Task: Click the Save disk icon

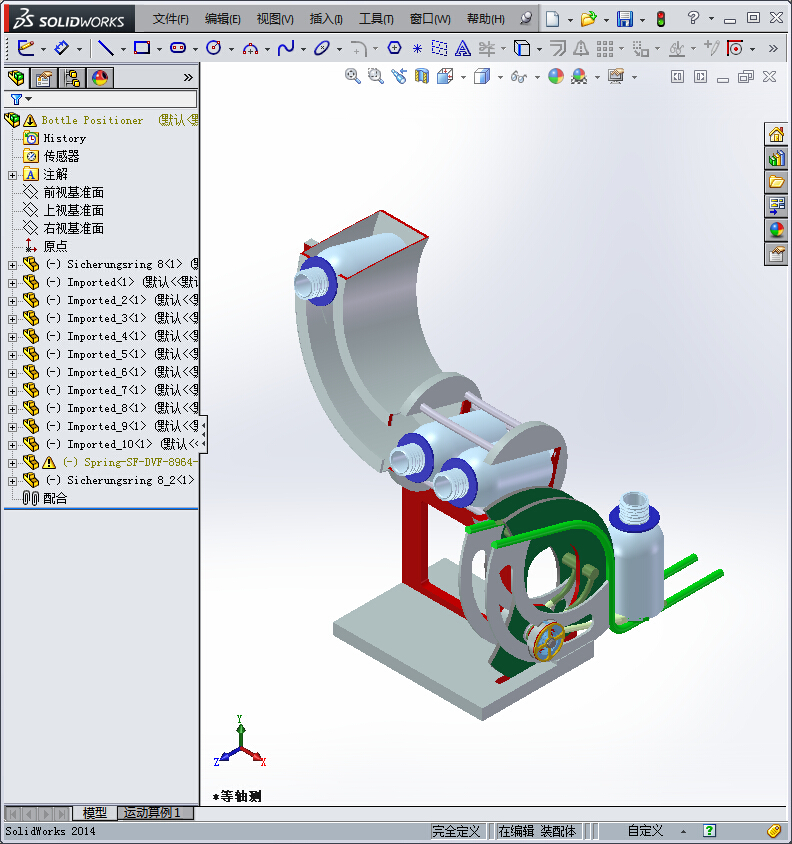Action: click(x=625, y=19)
